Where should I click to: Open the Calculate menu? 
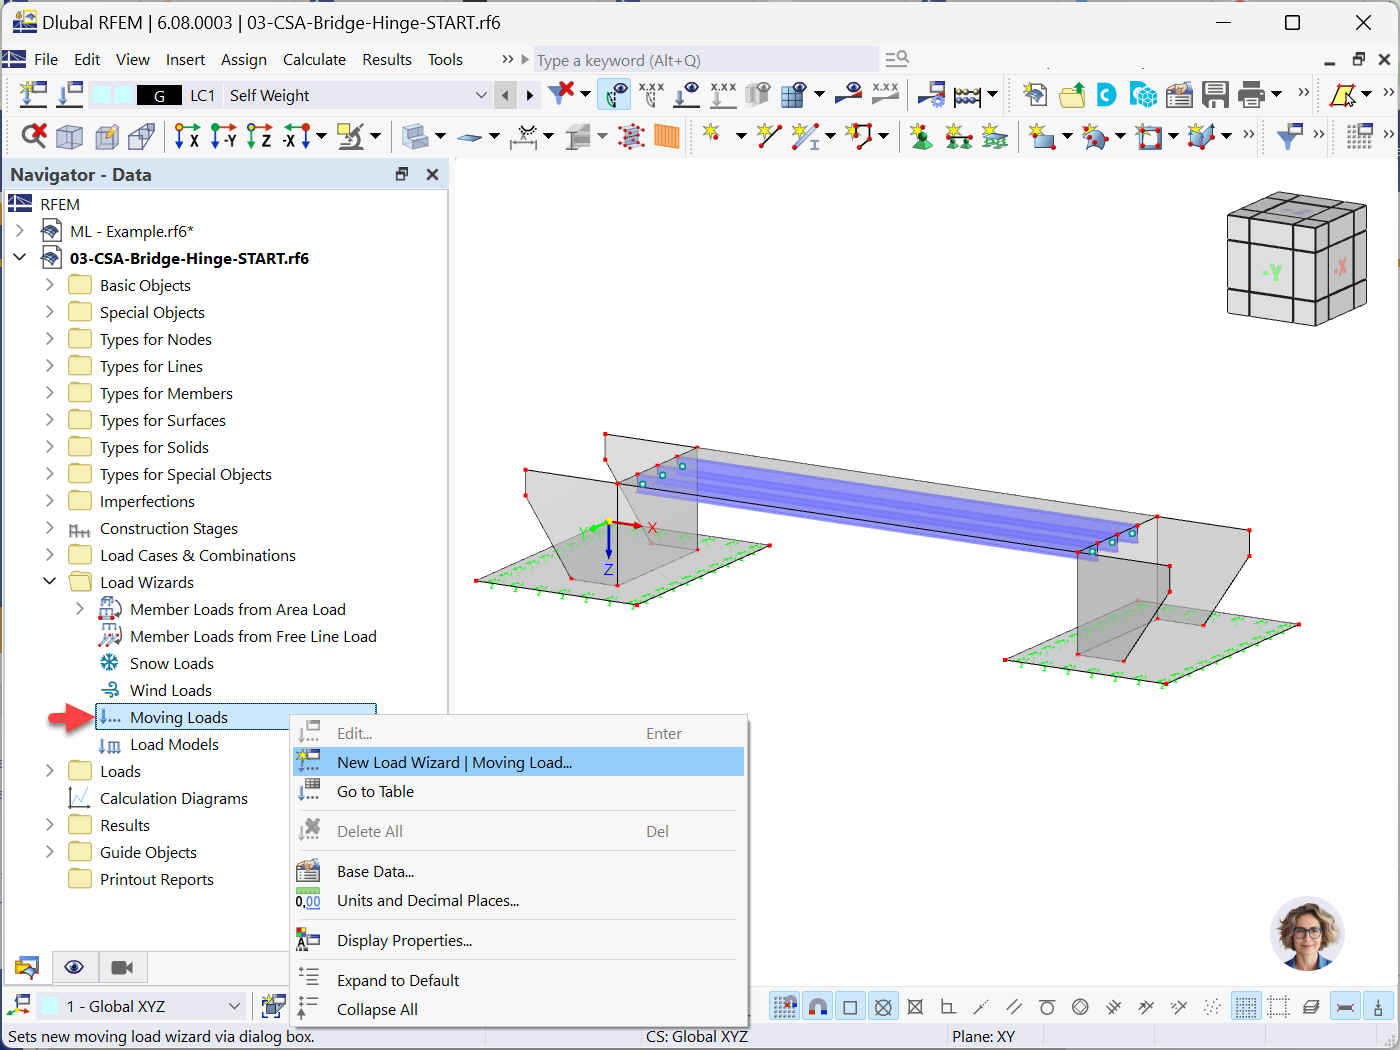pyautogui.click(x=314, y=60)
